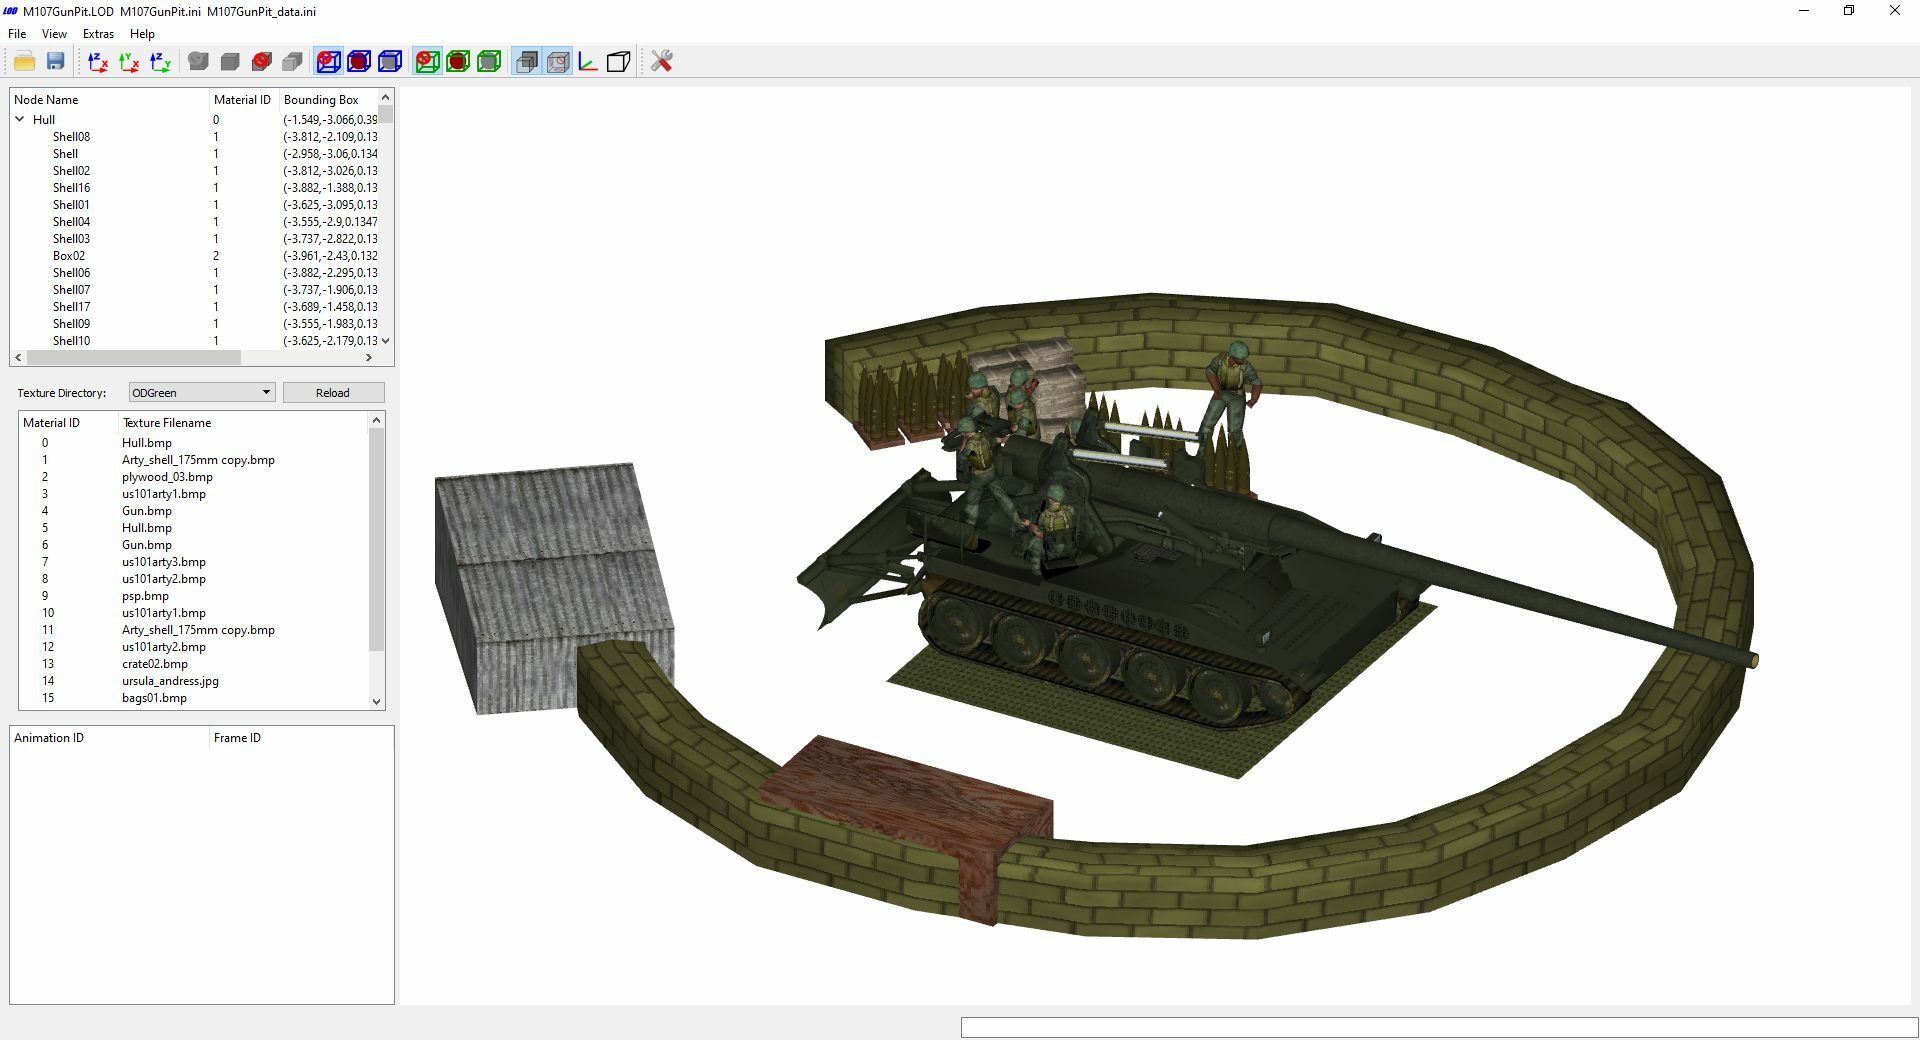Save using the floppy disk icon
This screenshot has width=1920, height=1040.
click(x=56, y=62)
